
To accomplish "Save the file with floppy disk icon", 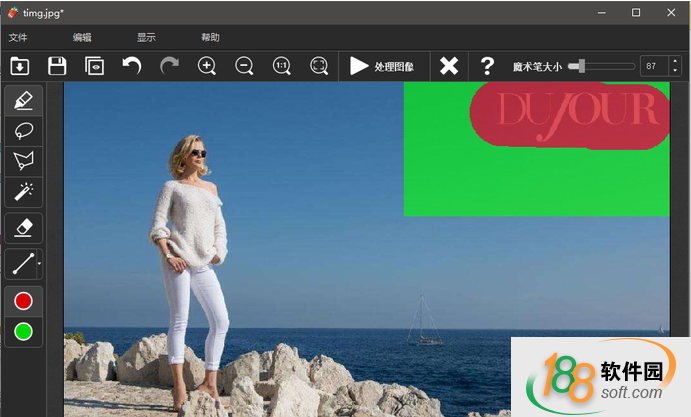I will (x=57, y=66).
